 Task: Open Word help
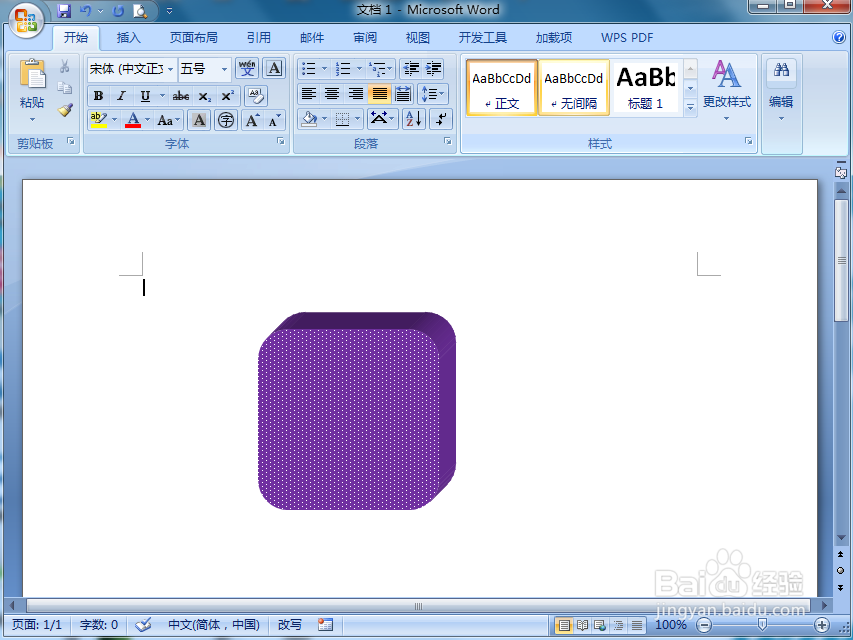pos(838,37)
